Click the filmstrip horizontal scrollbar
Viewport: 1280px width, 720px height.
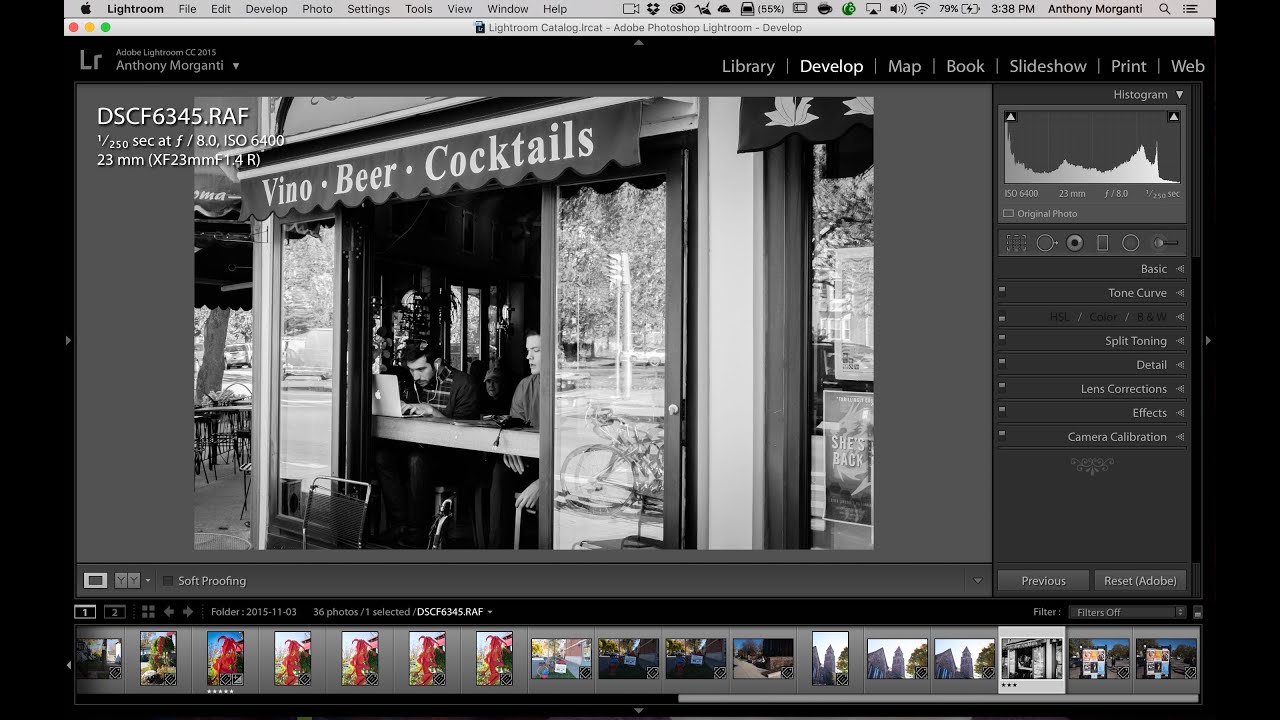click(937, 698)
